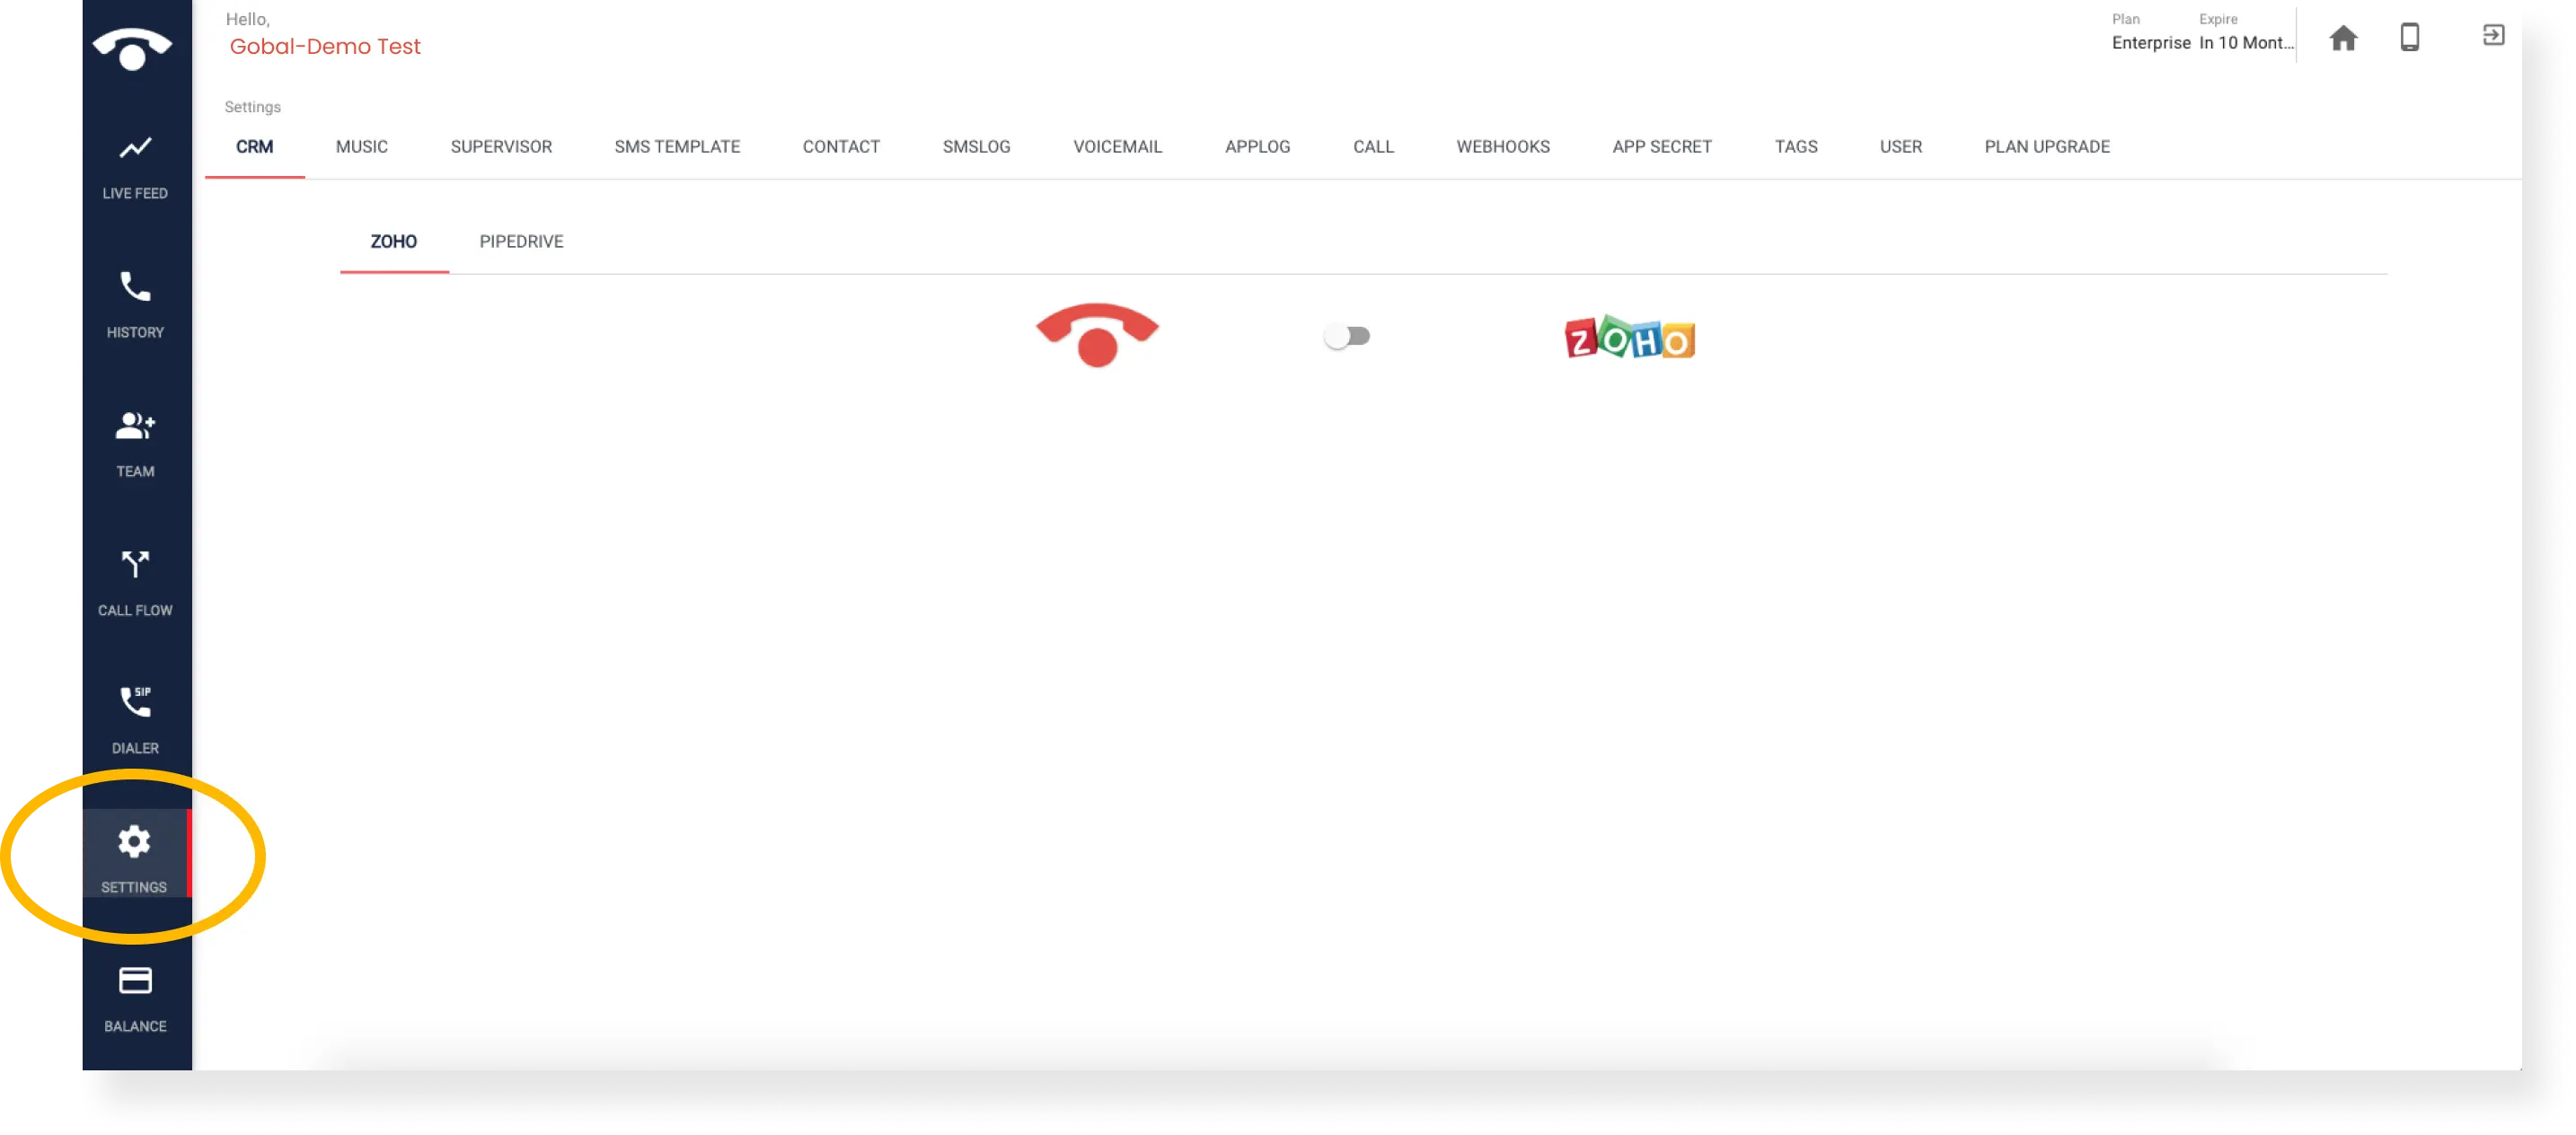Select the ZOHO tab
2576x1135 pixels.
click(393, 240)
